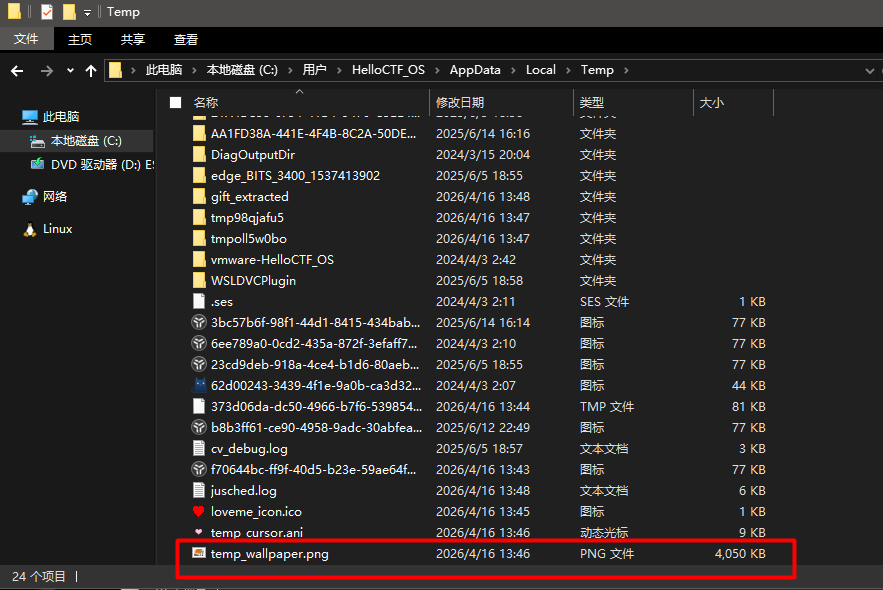Open the recent locations dropdown arrow

coord(70,70)
